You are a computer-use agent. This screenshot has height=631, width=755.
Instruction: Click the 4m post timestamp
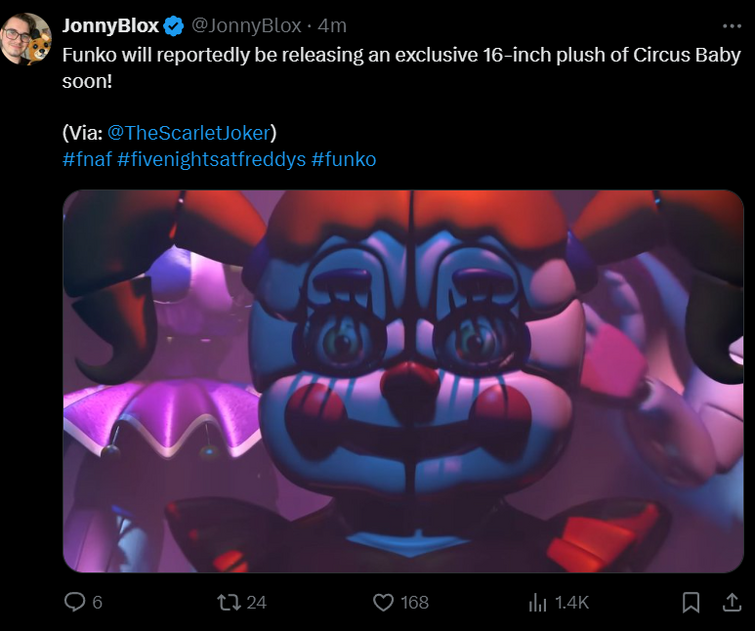pos(332,25)
